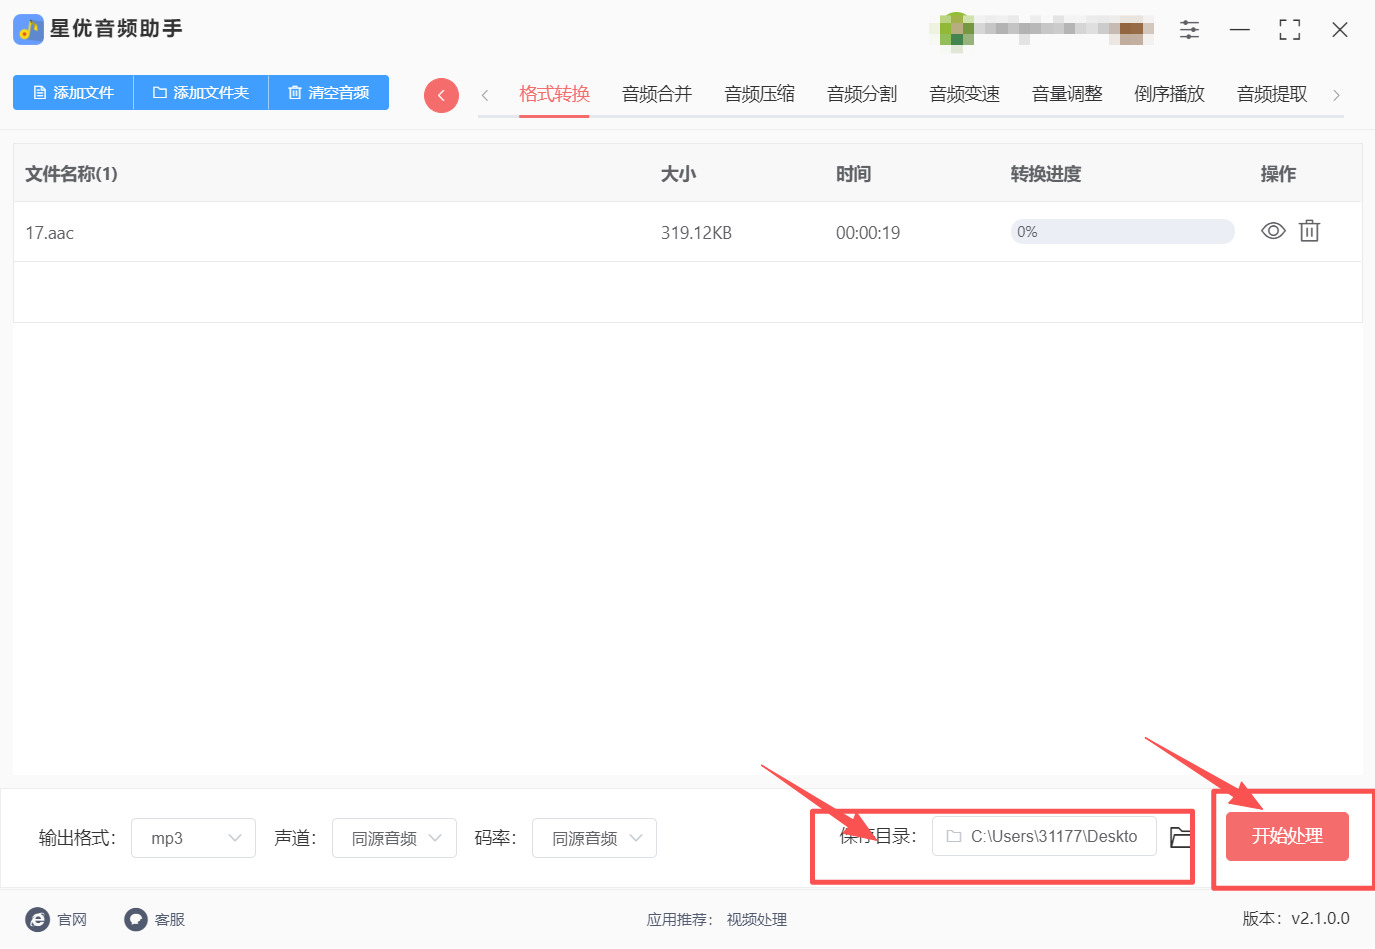Delete 17.aac using the trash icon
Viewport: 1375px width, 949px height.
pos(1309,232)
